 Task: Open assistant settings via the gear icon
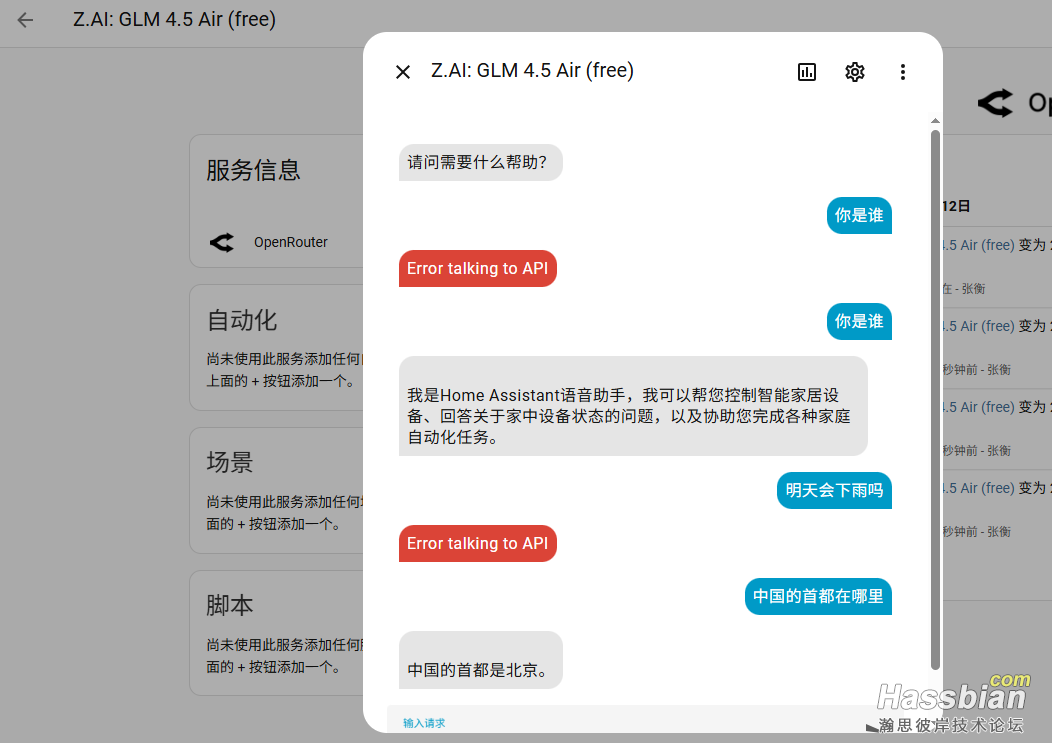855,72
